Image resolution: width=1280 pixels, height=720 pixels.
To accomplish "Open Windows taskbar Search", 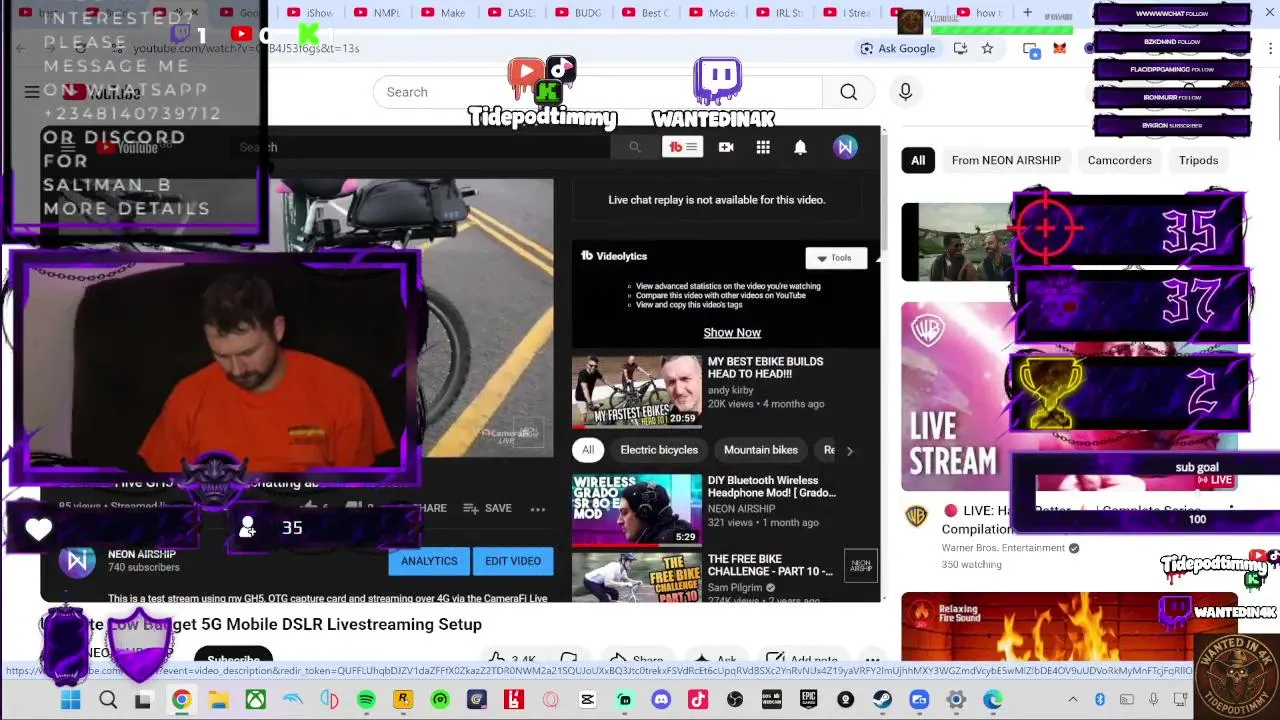I will tap(107, 700).
